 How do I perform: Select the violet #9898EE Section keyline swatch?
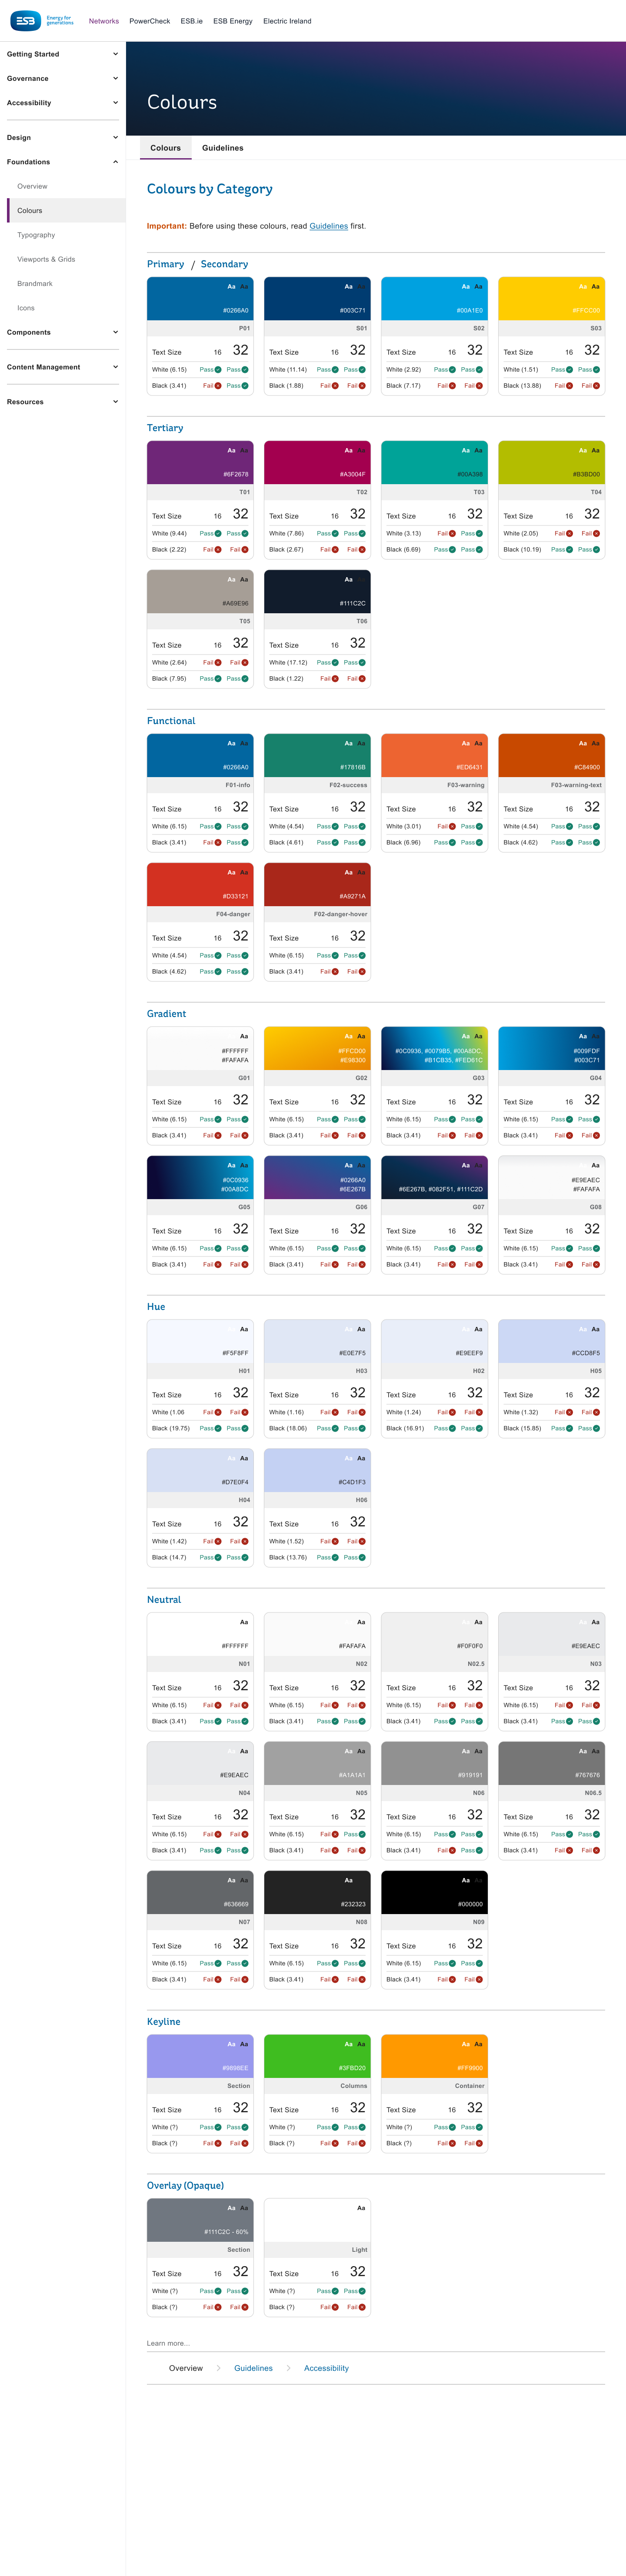click(x=200, y=2057)
